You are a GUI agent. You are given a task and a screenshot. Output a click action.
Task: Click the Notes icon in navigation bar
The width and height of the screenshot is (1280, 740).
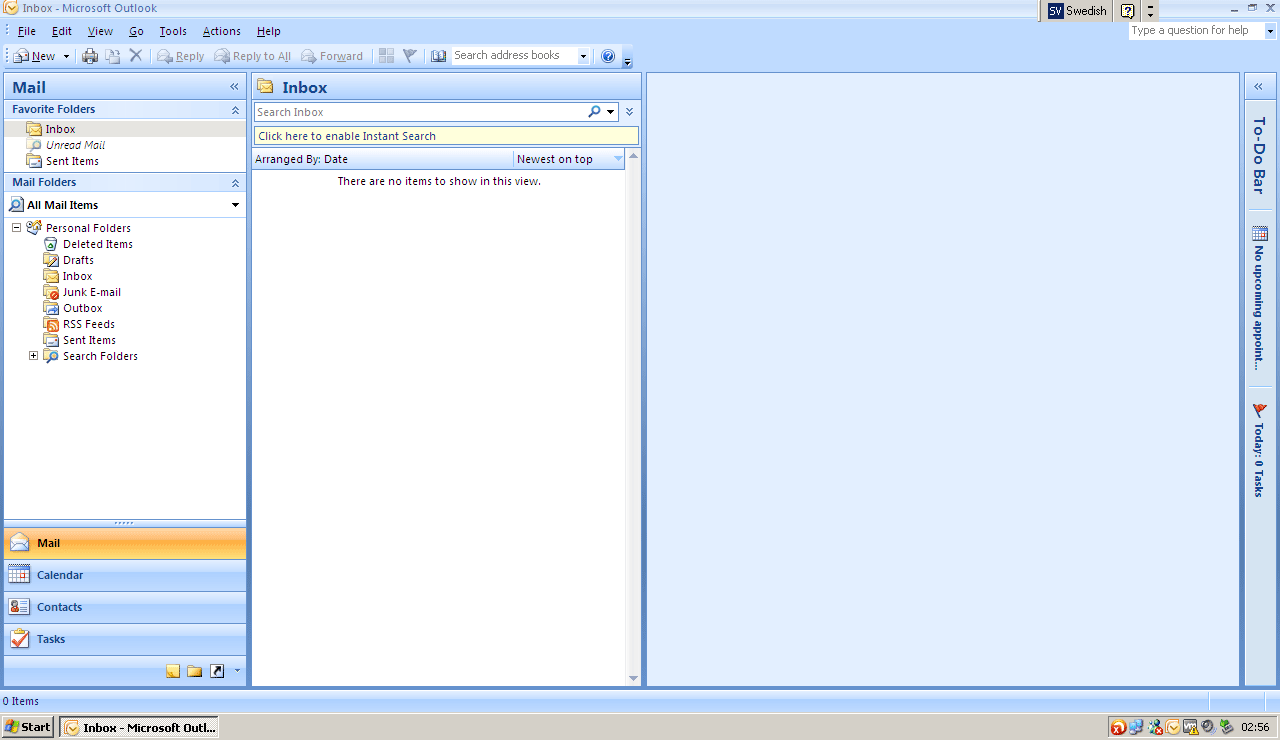[173, 671]
